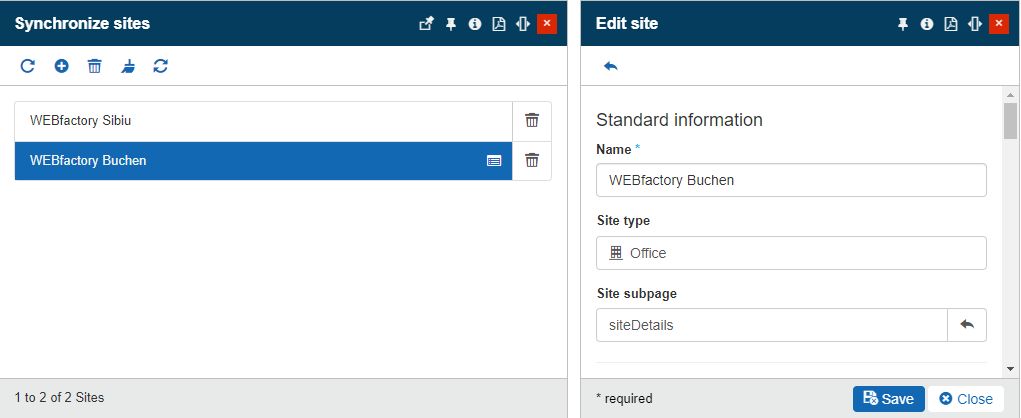Screen dimensions: 1021x418
Task: Click the trash icon in Synchronize sites toolbar
Action: pos(94,66)
